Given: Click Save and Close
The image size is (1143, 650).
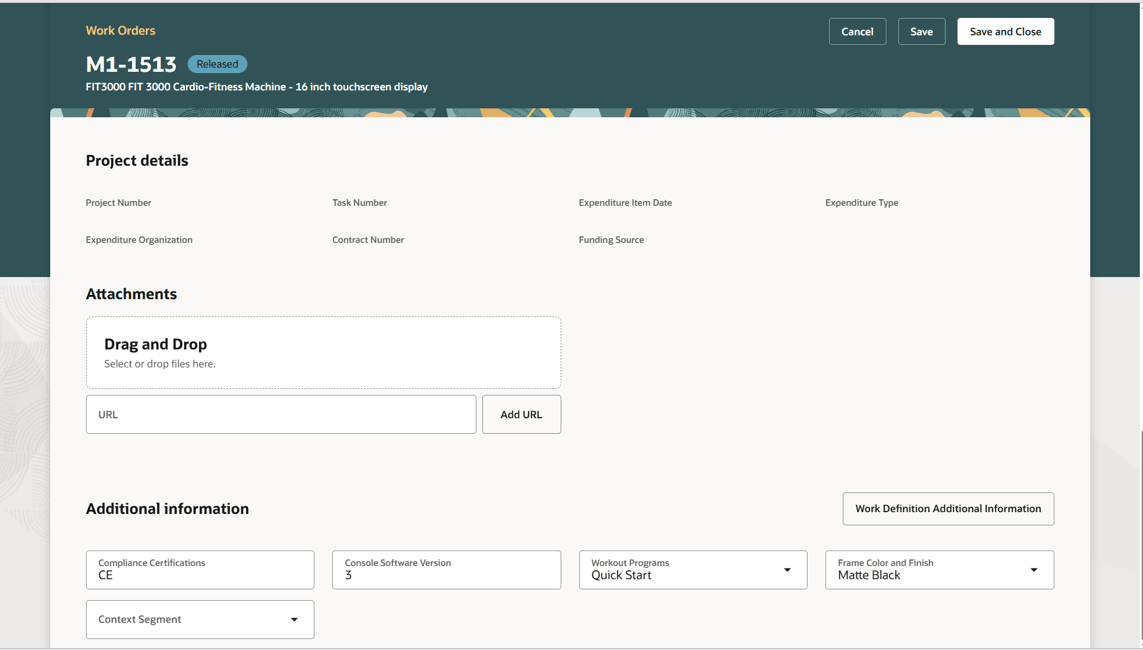Looking at the screenshot, I should tap(1005, 31).
